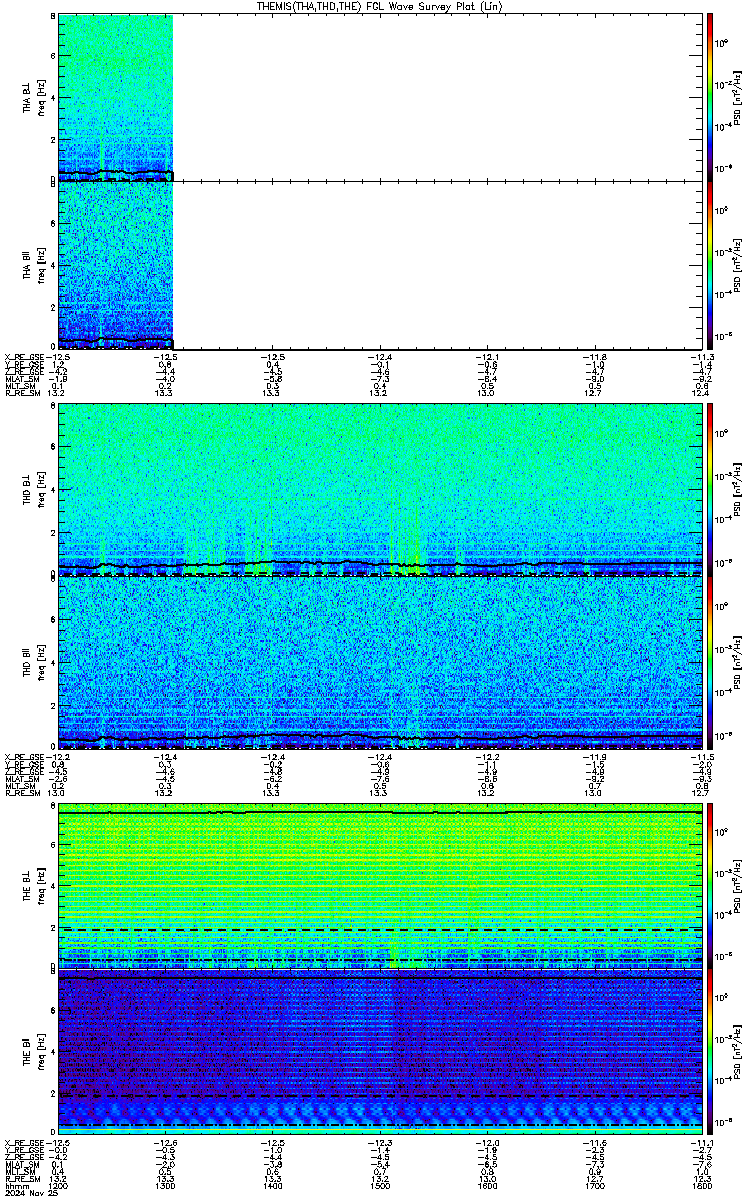Click the THA B|| freq axis label
Image resolution: width=750 pixels, height=1200 pixels.
(x=34, y=265)
